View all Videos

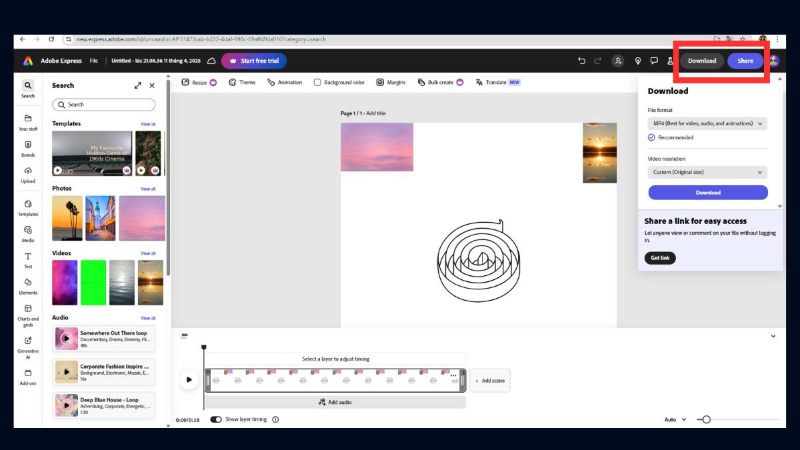pyautogui.click(x=148, y=253)
